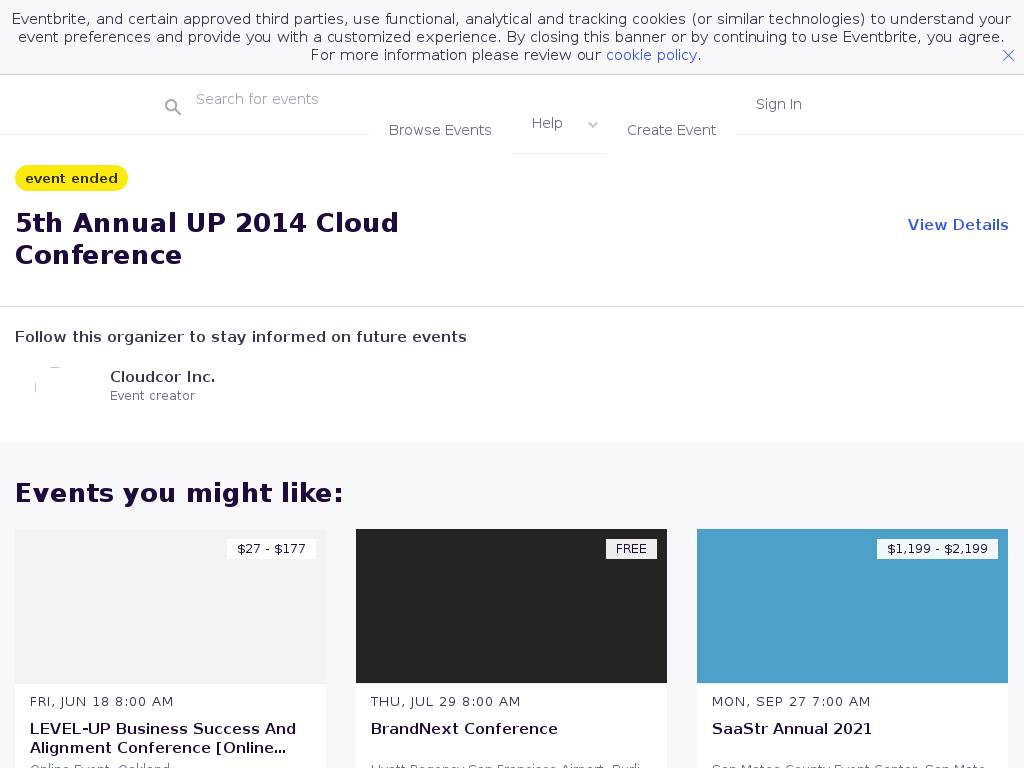The image size is (1024, 768).
Task: Click Event creator label
Action: pos(152,396)
